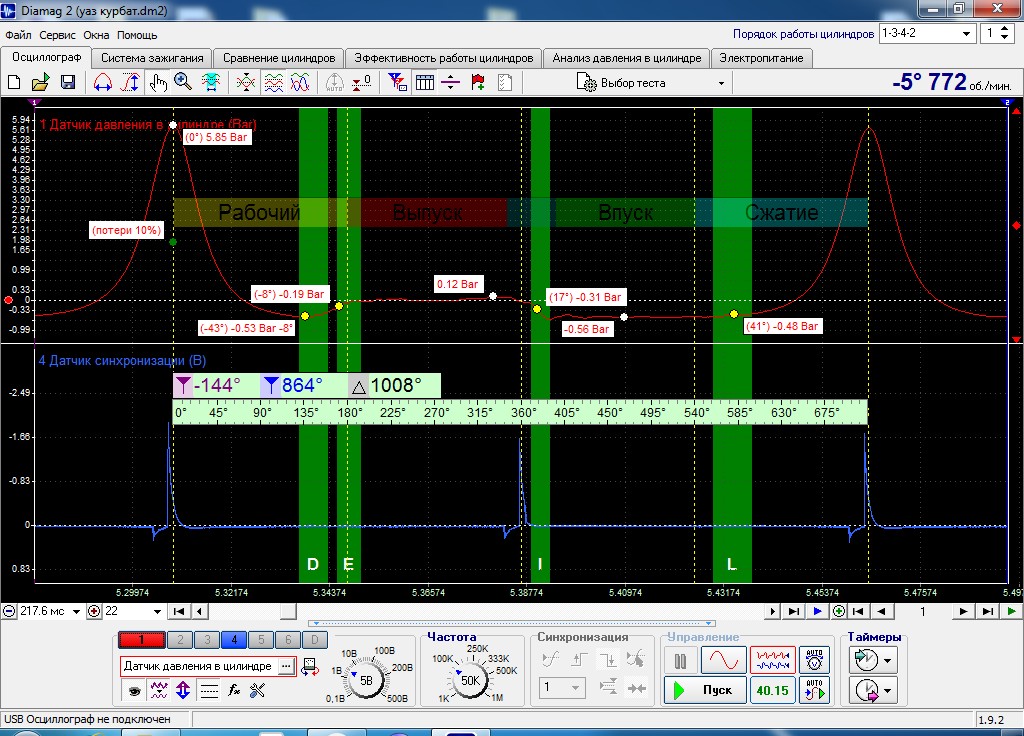
Task: Switch to the Сравнение цилиндров tab
Action: pos(279,58)
